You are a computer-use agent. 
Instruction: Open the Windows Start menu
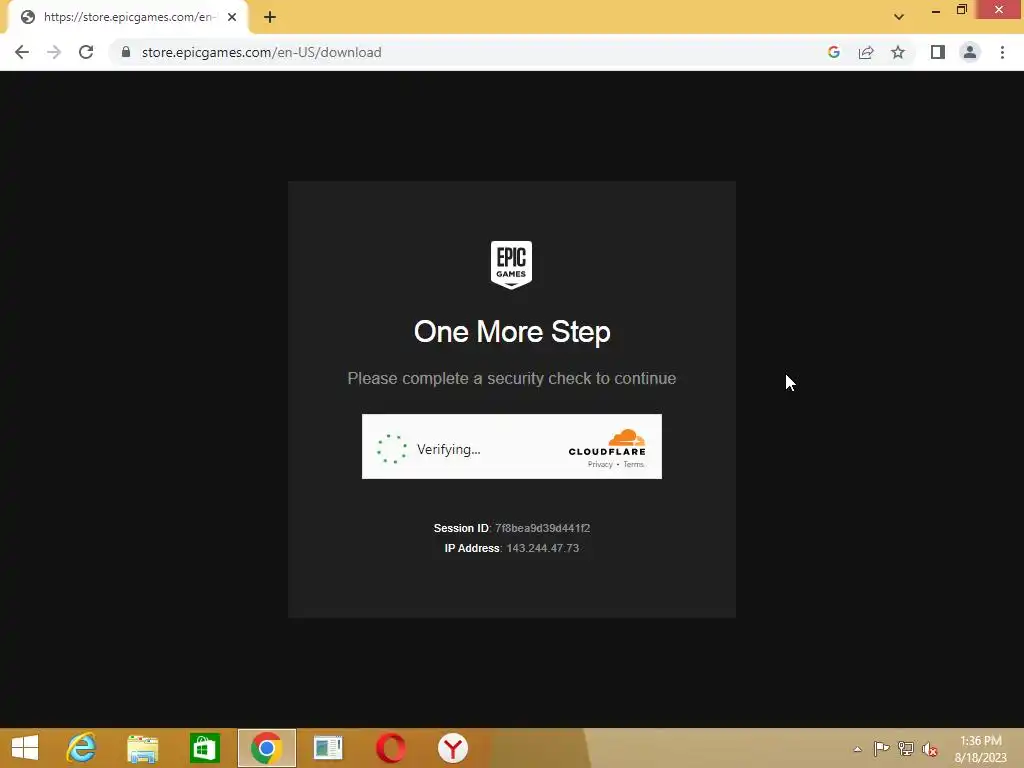[x=25, y=748]
